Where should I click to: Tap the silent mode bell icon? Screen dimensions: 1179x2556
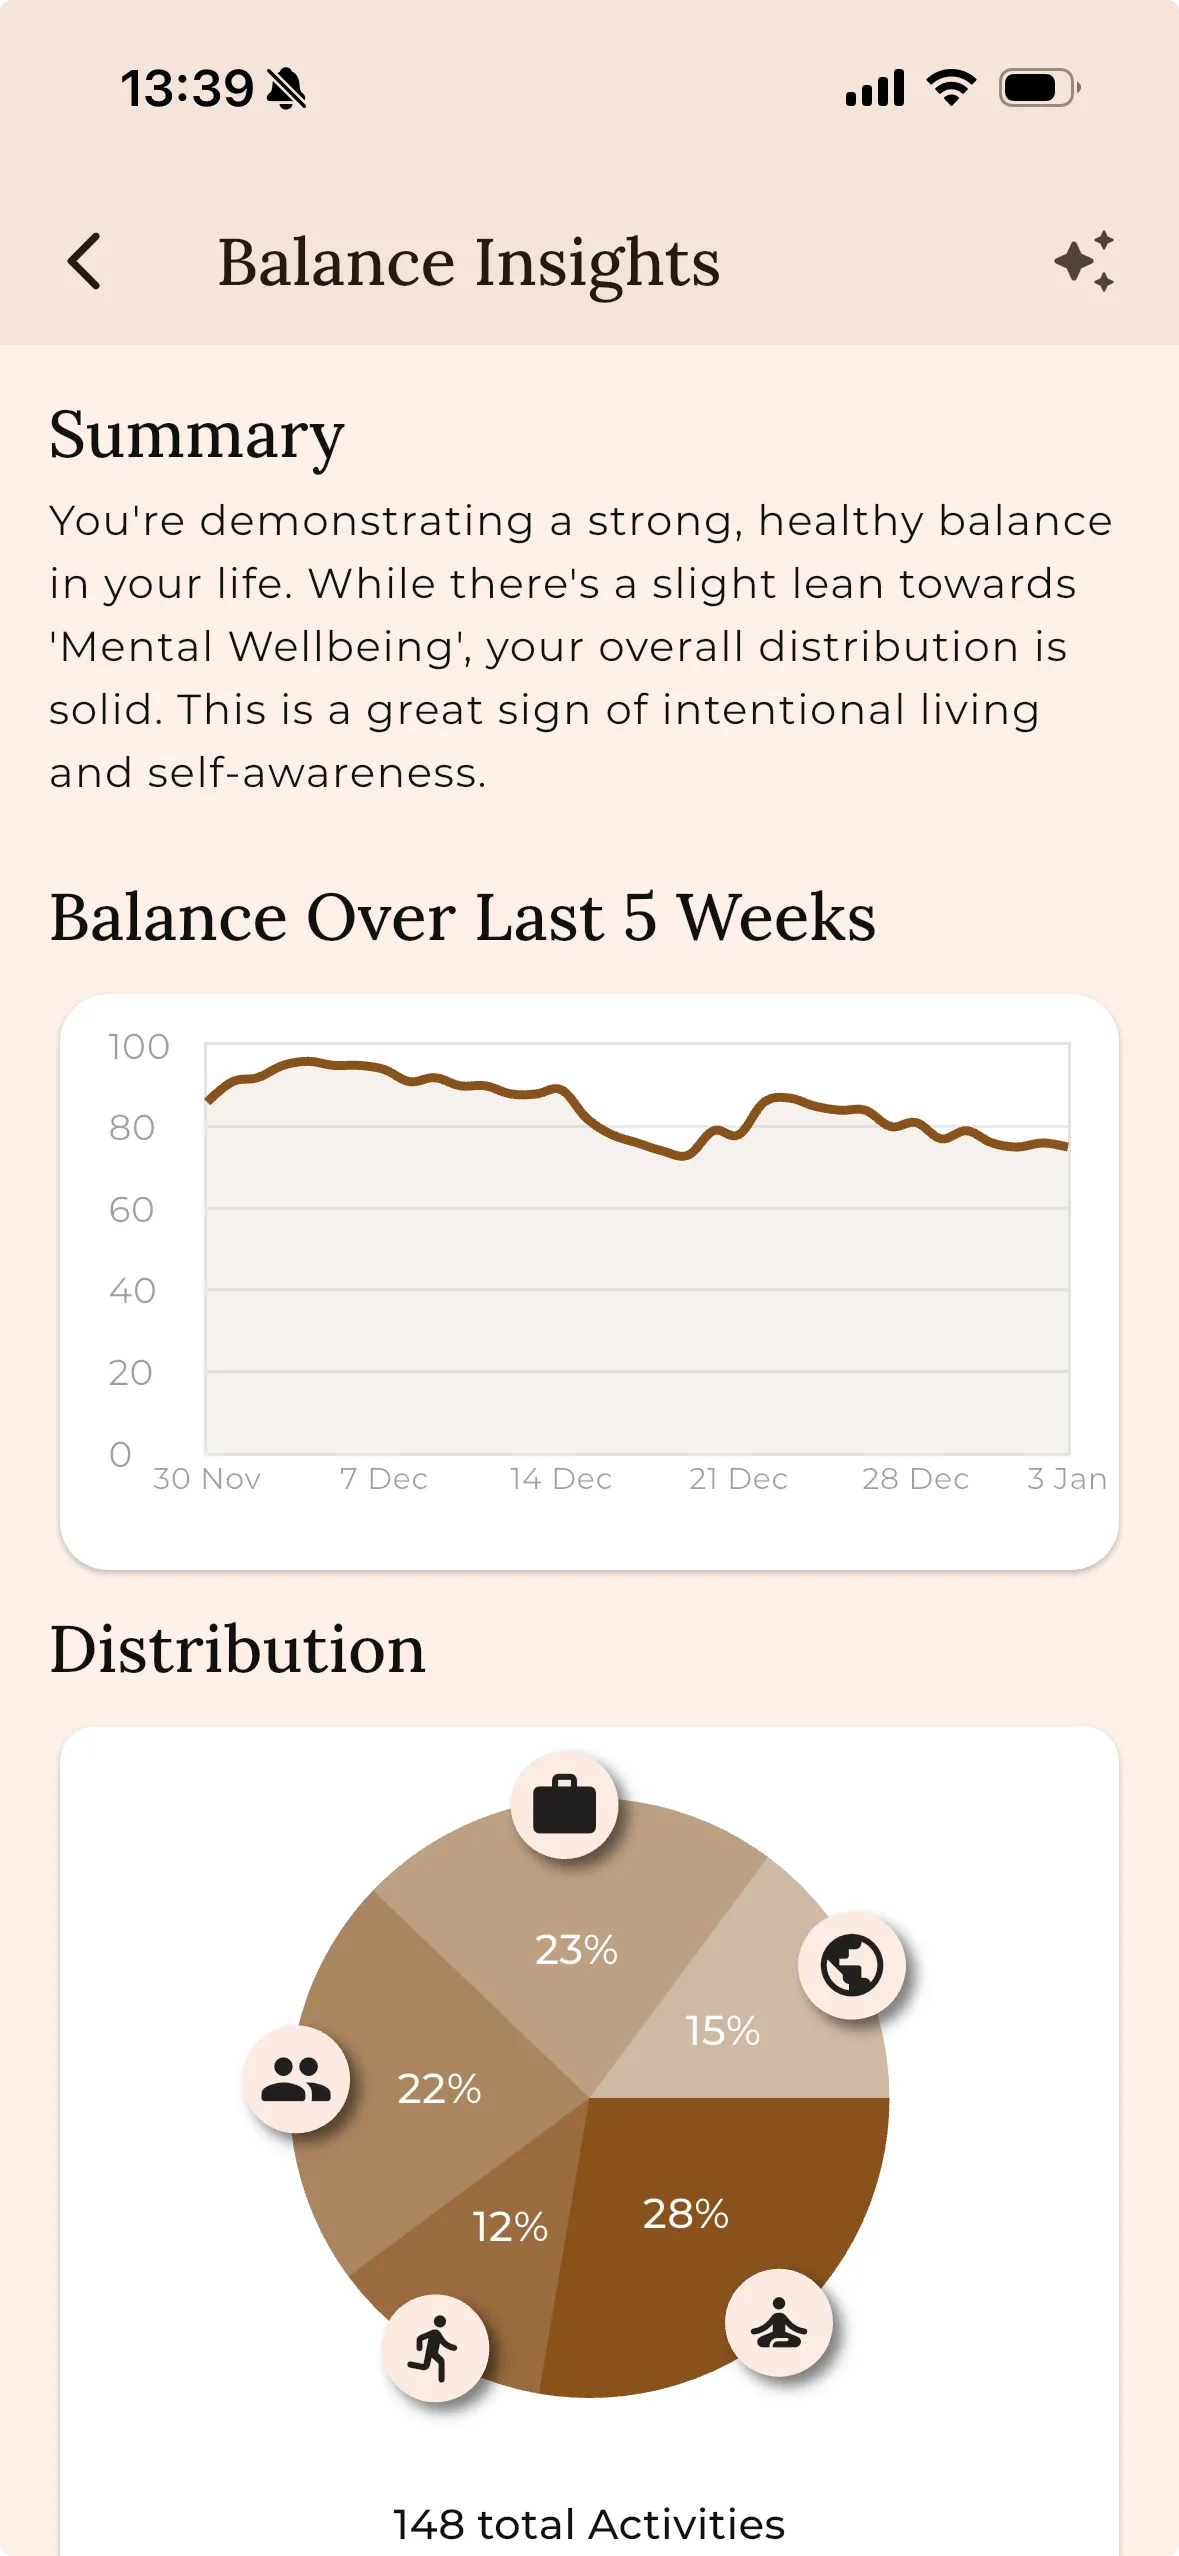click(x=287, y=89)
